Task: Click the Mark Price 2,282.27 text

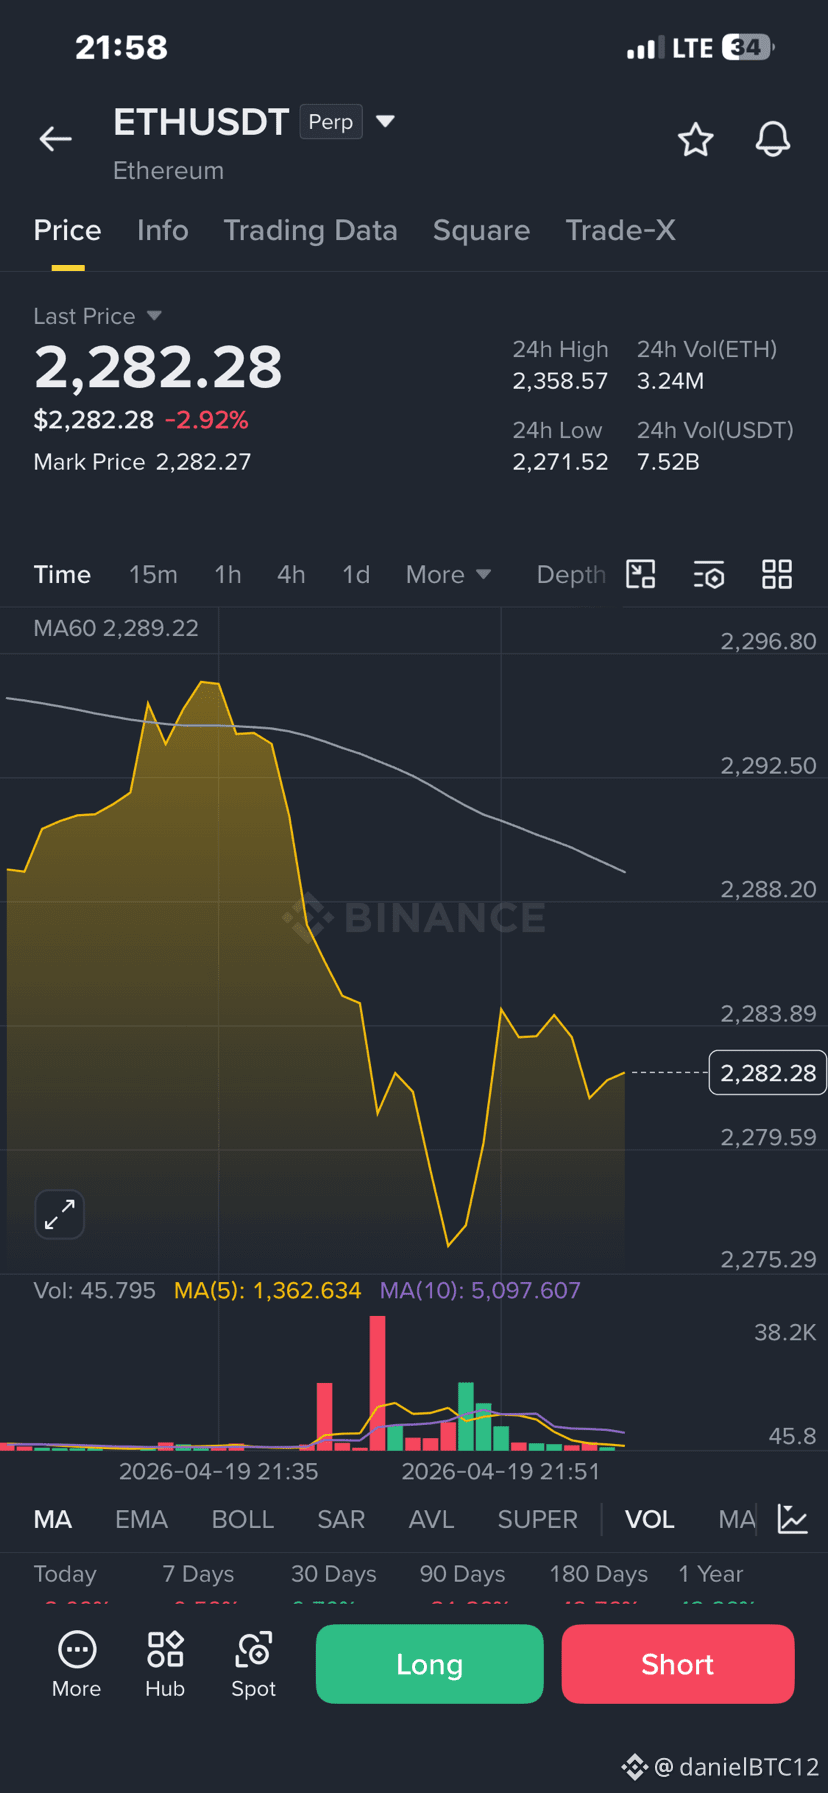Action: [142, 462]
